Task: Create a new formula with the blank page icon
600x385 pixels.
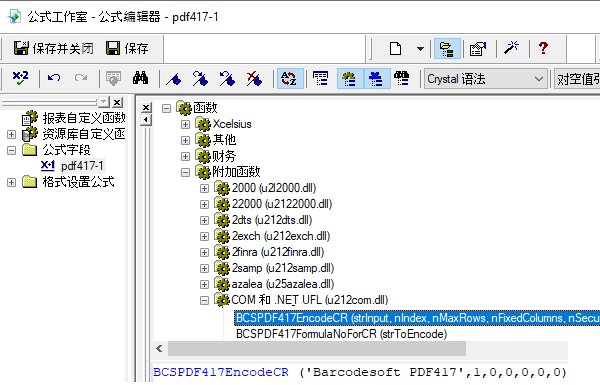Action: [x=395, y=49]
